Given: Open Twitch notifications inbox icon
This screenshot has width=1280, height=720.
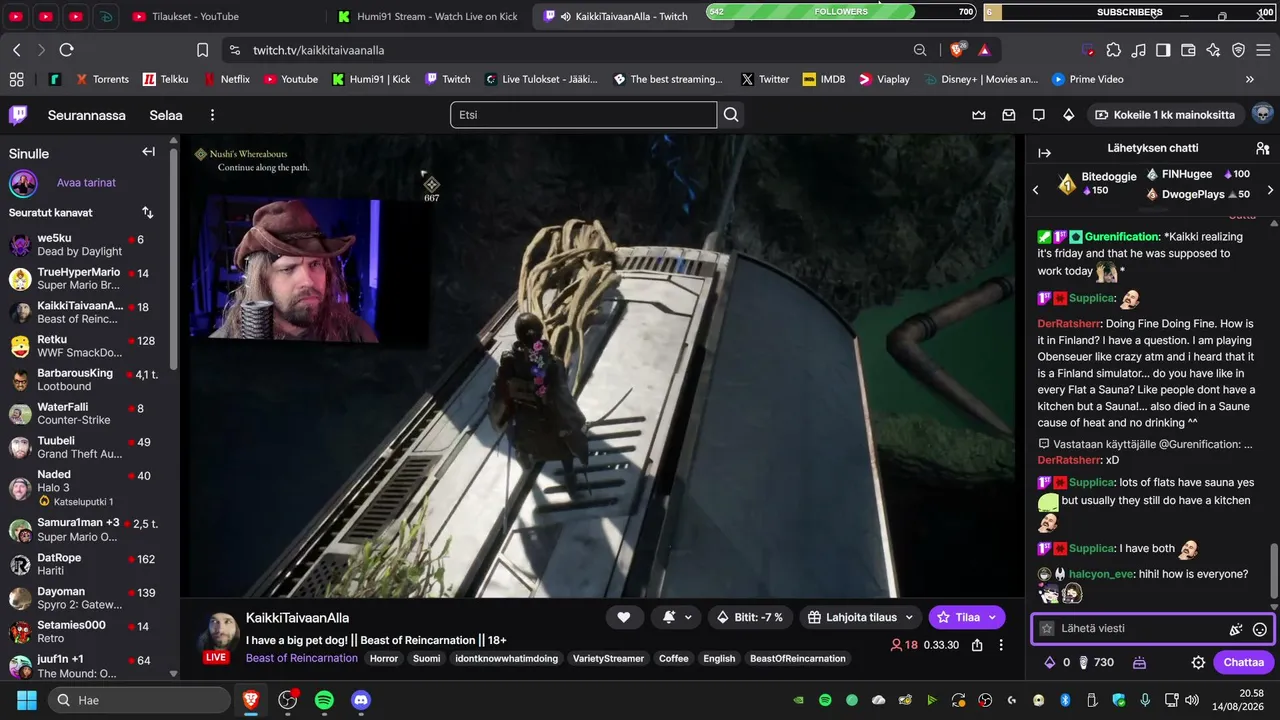Looking at the screenshot, I should click(1009, 115).
